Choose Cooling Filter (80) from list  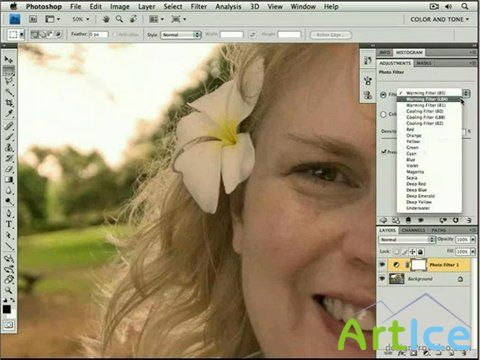[x=429, y=111]
